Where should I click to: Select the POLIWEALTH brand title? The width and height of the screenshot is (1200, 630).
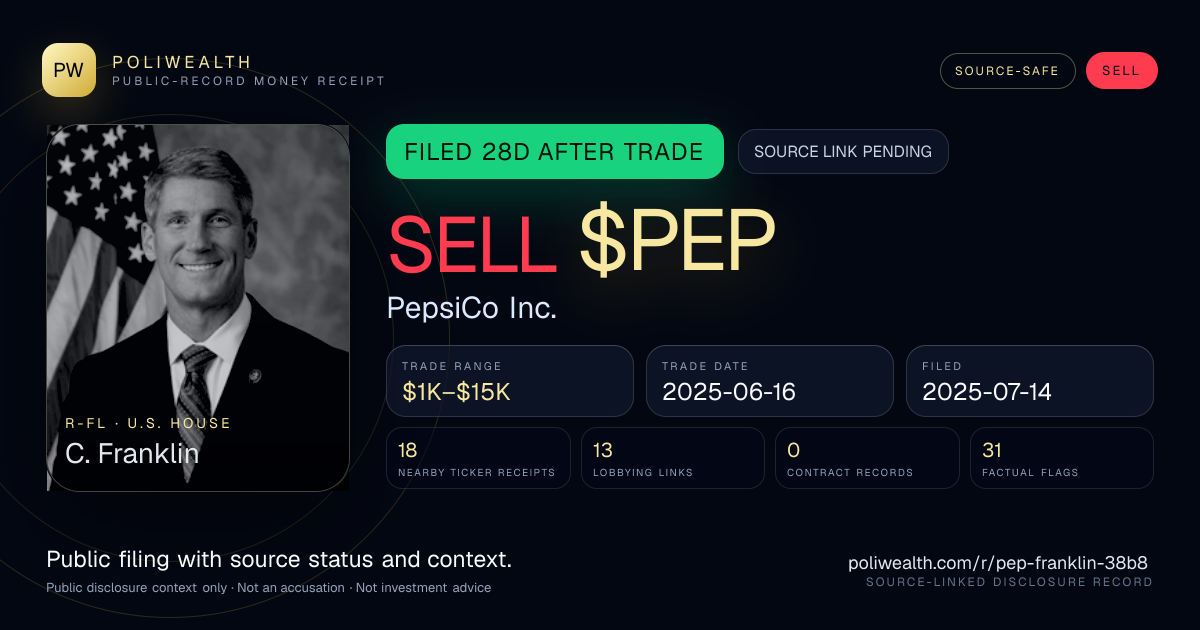pyautogui.click(x=182, y=62)
